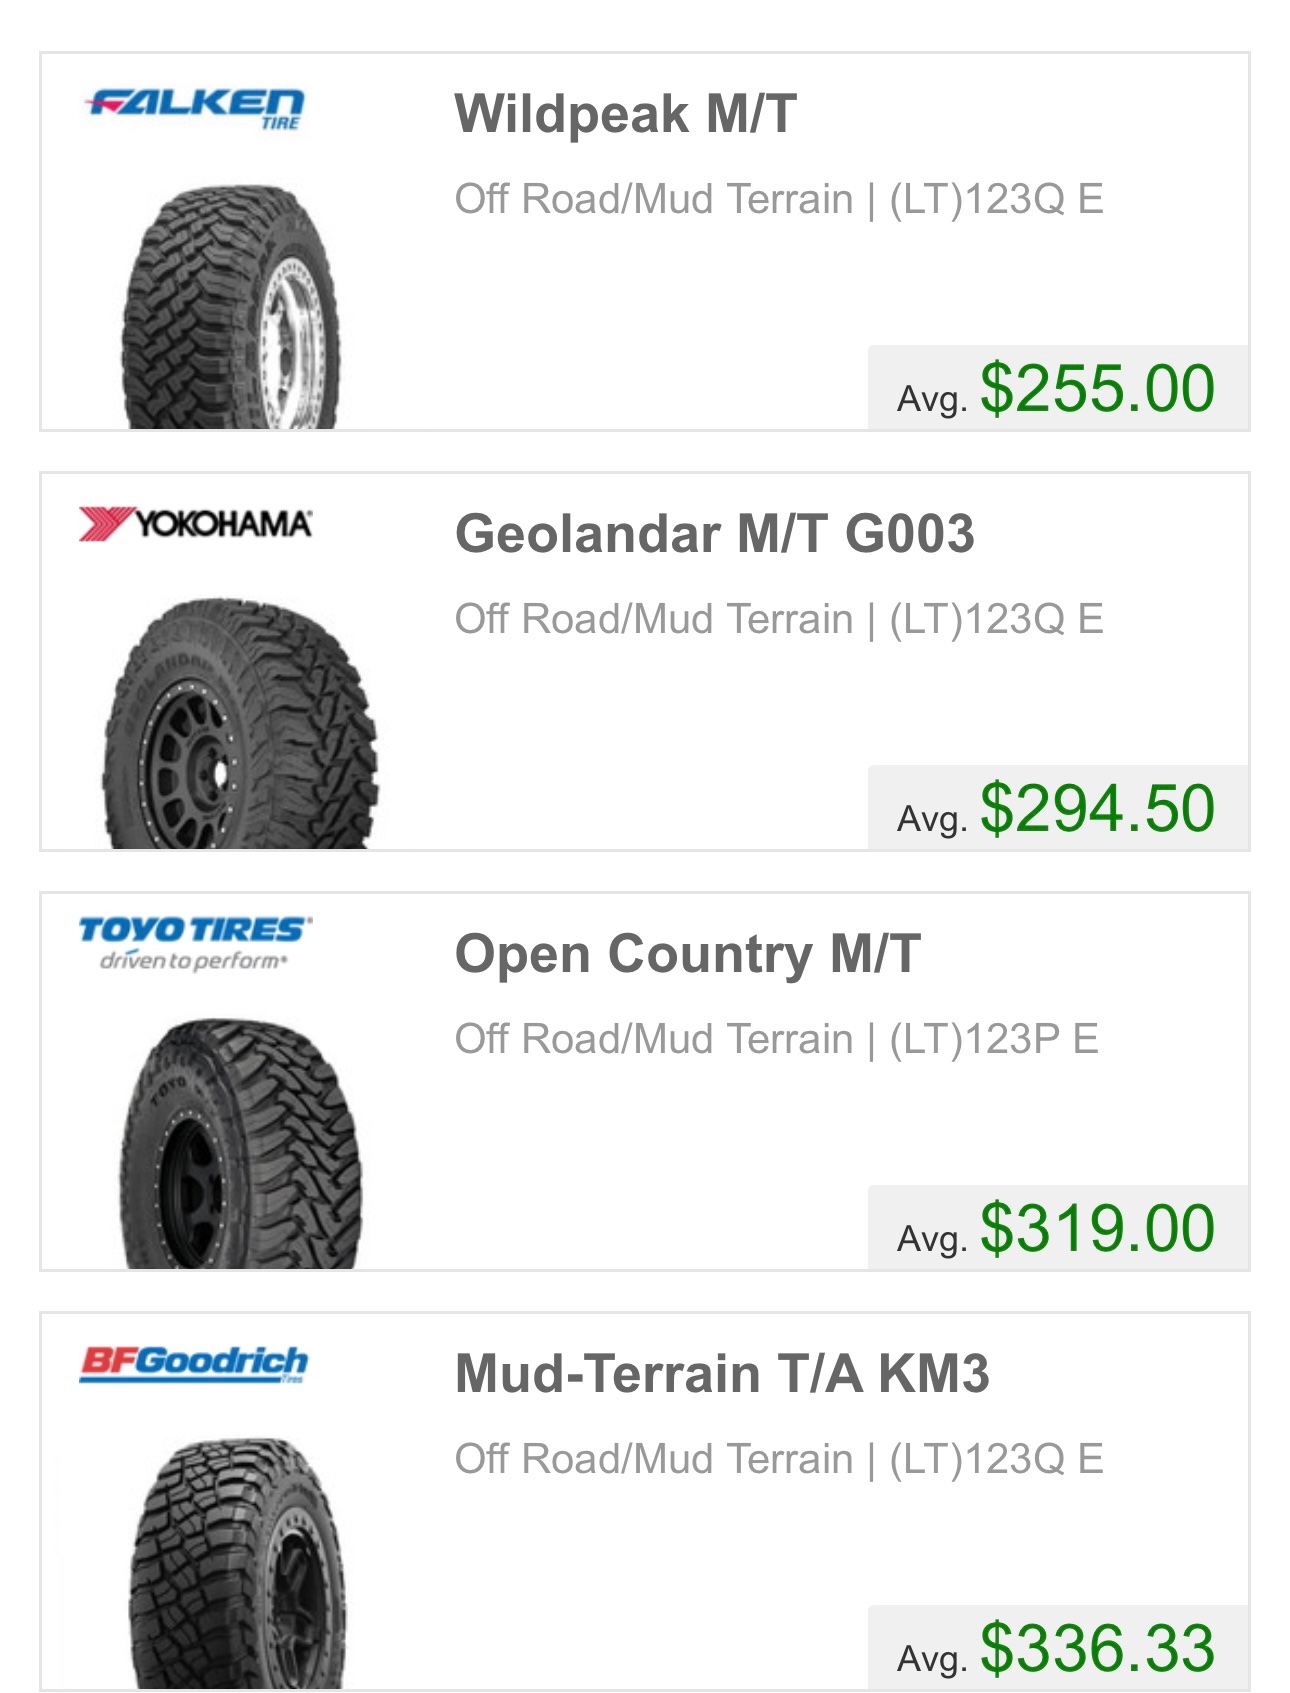The width and height of the screenshot is (1290, 1693).
Task: Click the BFGoodrich brand logo
Action: [194, 1363]
